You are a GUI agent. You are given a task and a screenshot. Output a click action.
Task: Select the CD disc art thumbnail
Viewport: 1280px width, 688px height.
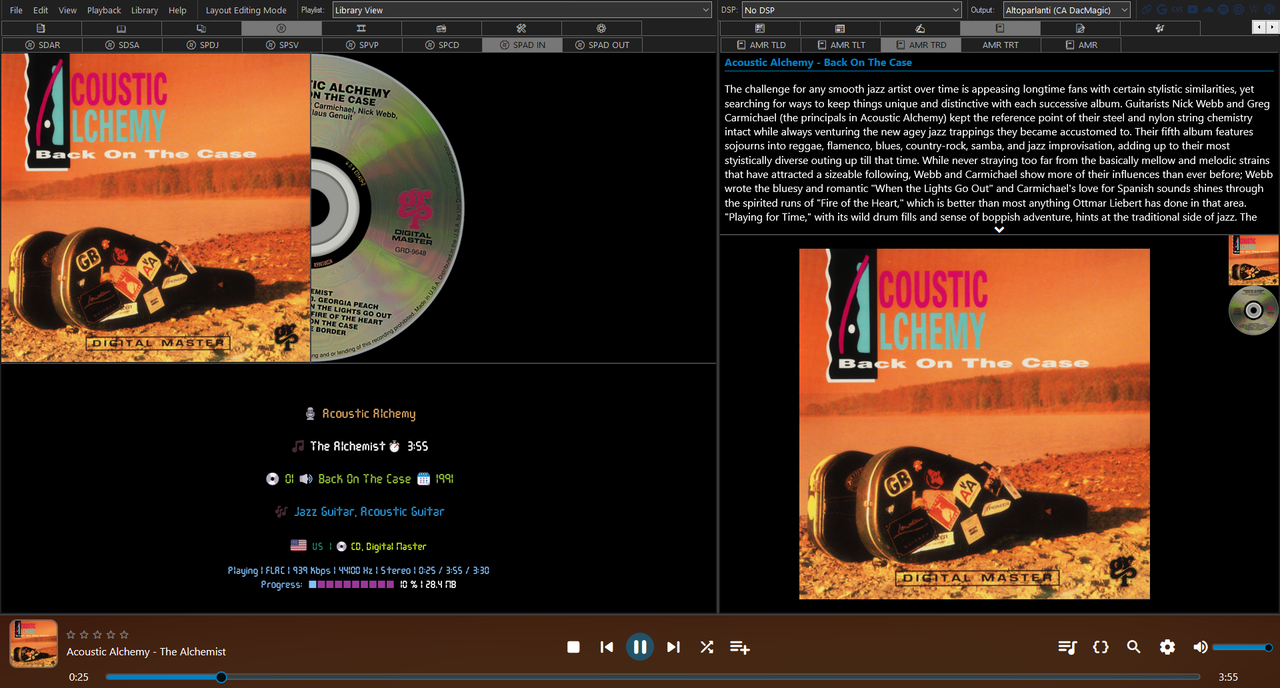(1253, 311)
